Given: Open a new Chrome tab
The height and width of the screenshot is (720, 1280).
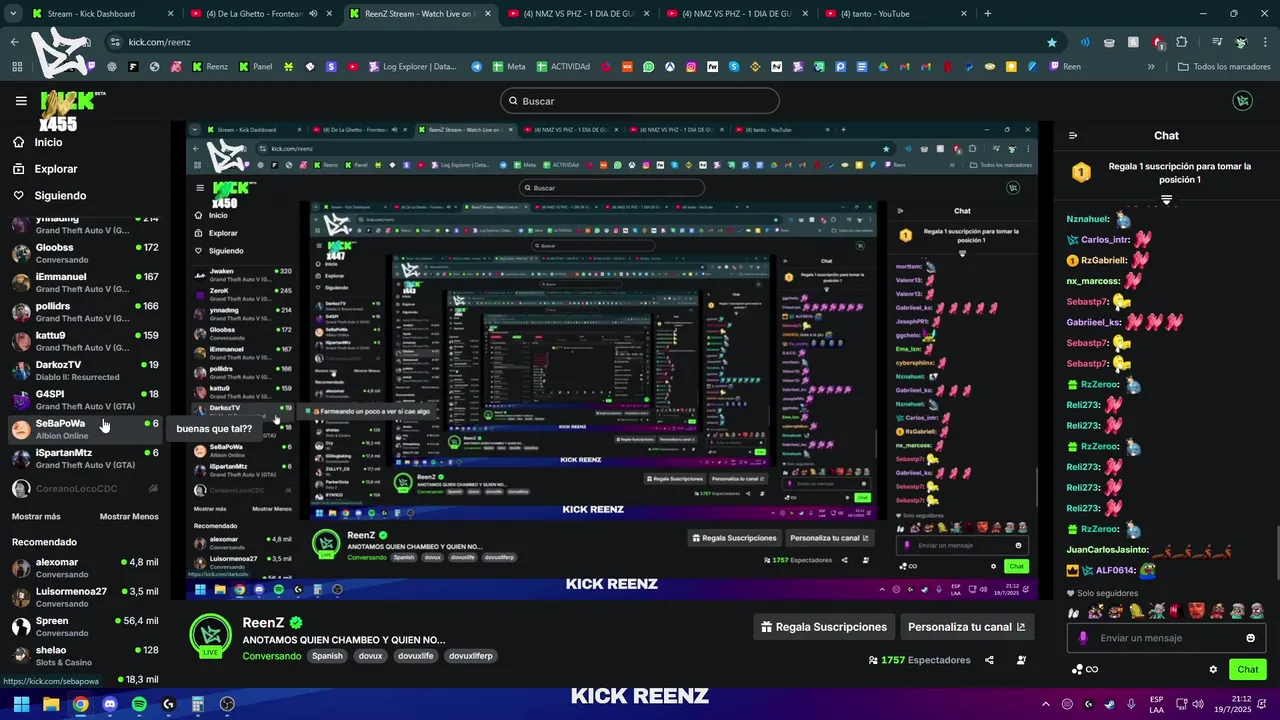Looking at the screenshot, I should point(988,14).
